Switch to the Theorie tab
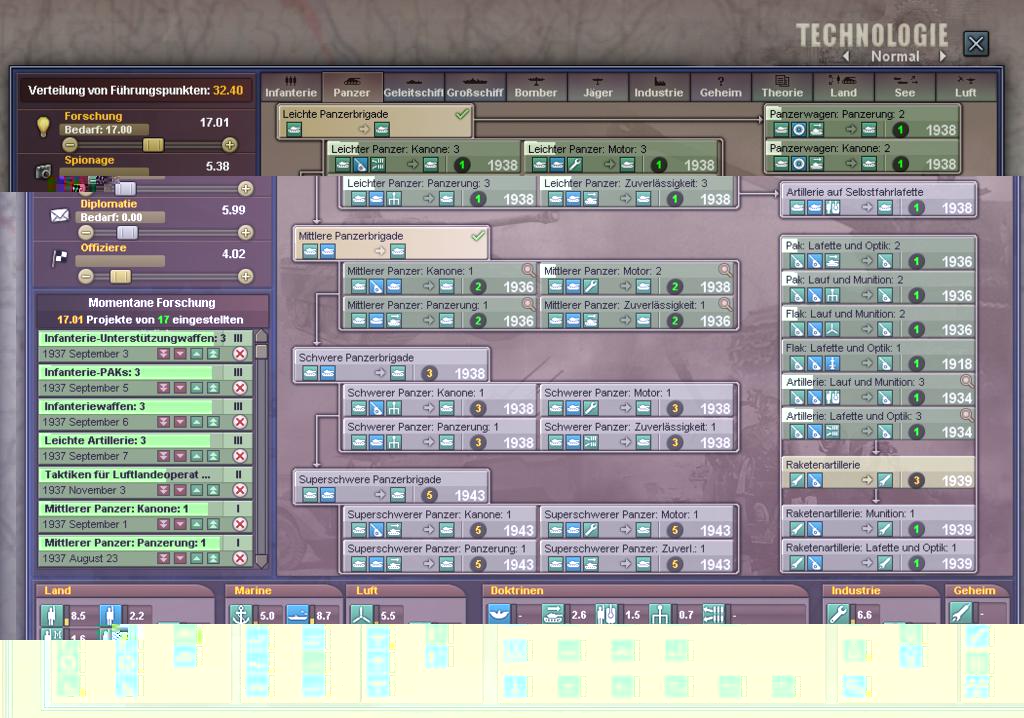Viewport: 1024px width, 718px height. click(782, 87)
